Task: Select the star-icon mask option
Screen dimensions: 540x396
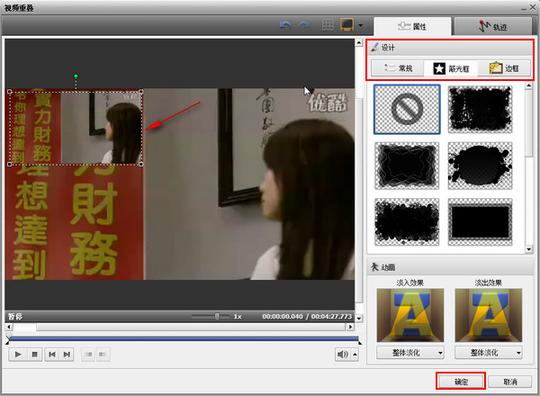Action: point(451,69)
